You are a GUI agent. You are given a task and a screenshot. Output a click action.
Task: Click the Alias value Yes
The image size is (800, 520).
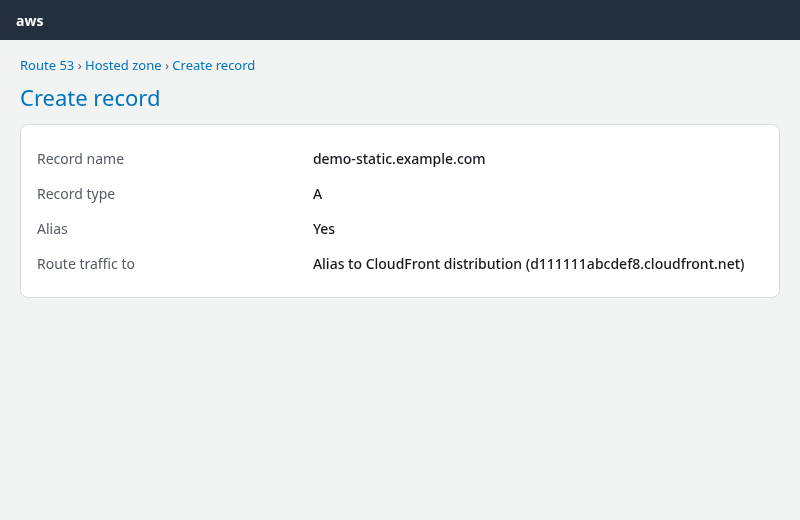324,229
